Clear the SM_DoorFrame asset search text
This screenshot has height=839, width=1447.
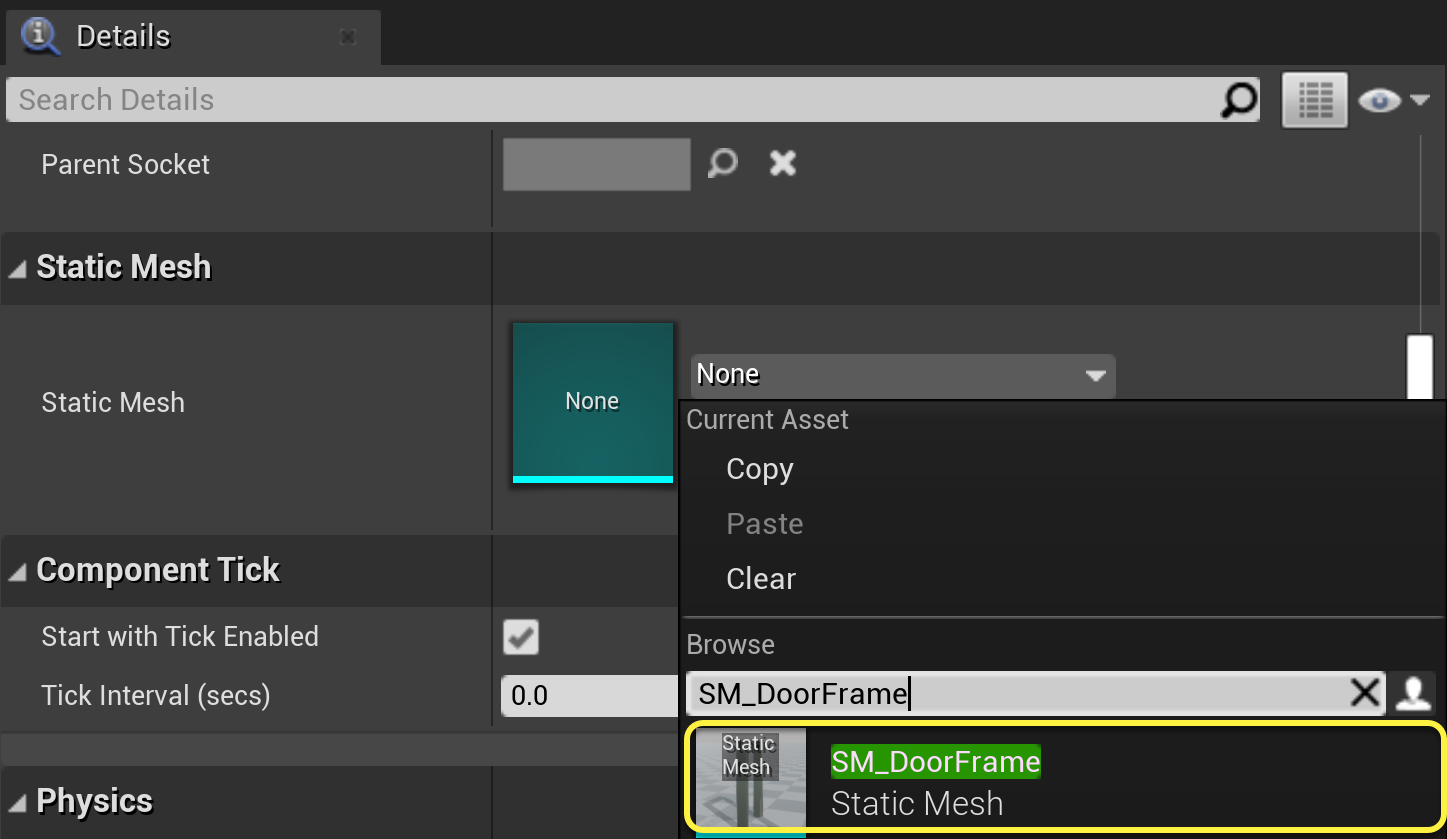(x=1364, y=693)
